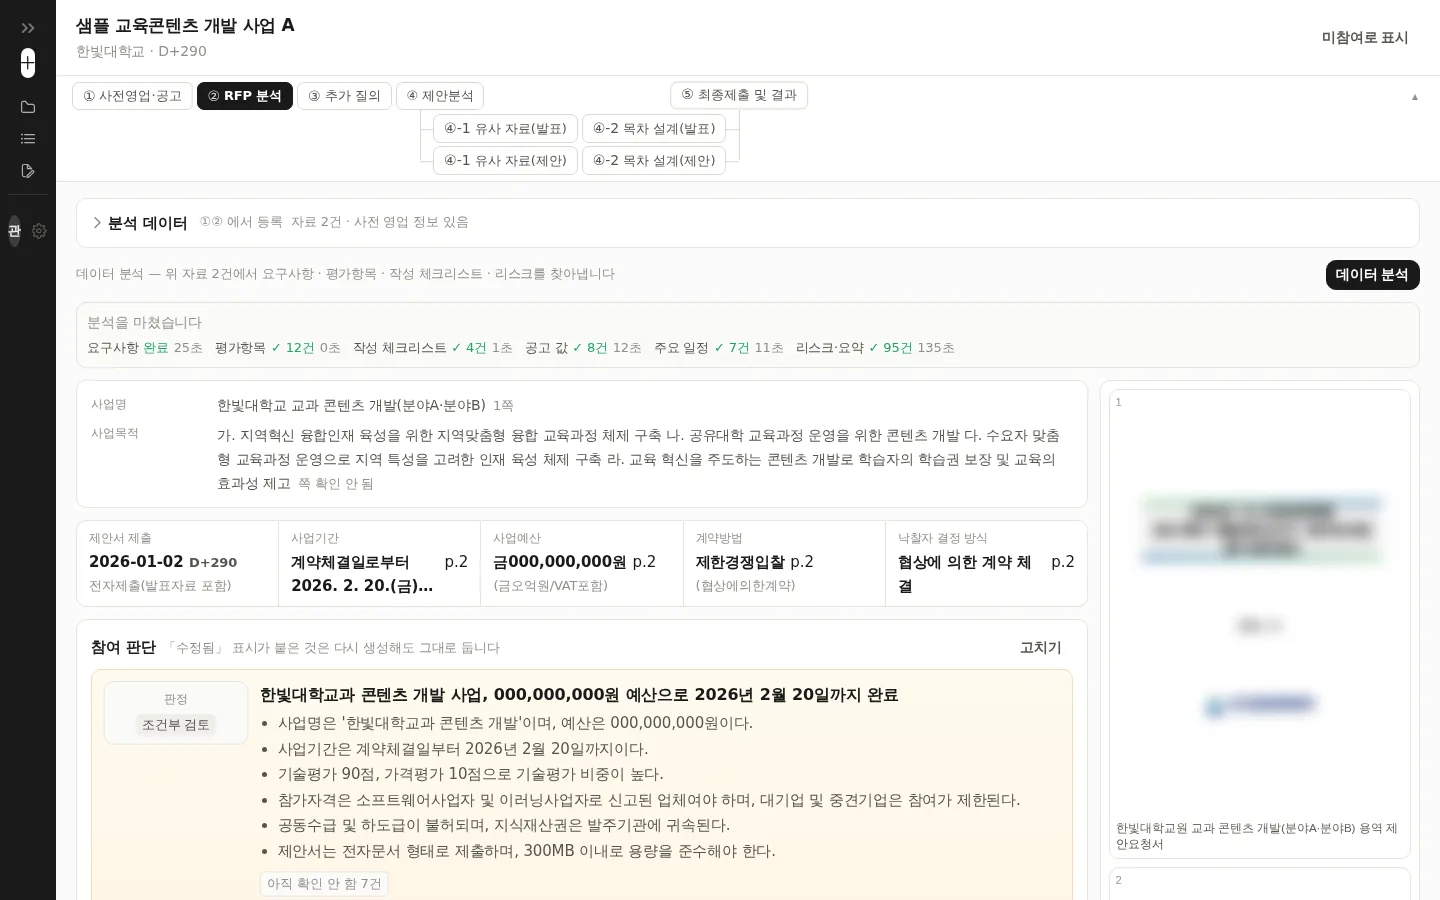Image resolution: width=1440 pixels, height=900 pixels.
Task: Click the p.2 reference in 낙찰자 결정 방식 card
Action: (1063, 562)
